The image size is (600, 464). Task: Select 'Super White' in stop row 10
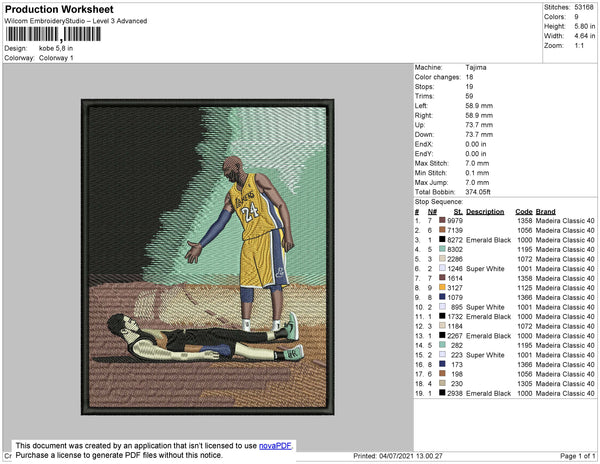(485, 307)
